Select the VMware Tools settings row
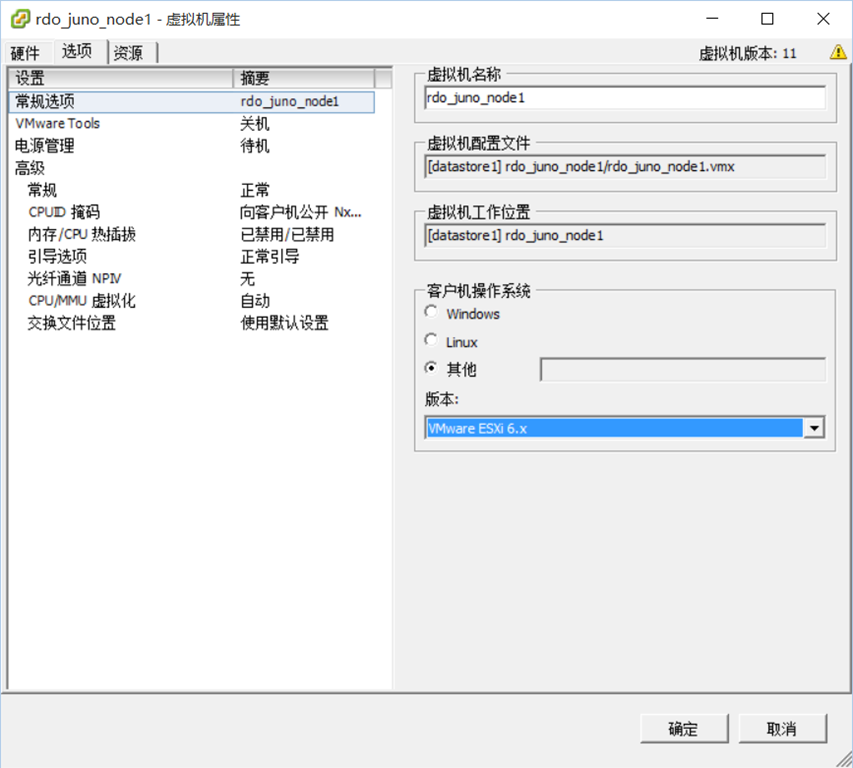Viewport: 853px width, 768px height. pos(192,123)
